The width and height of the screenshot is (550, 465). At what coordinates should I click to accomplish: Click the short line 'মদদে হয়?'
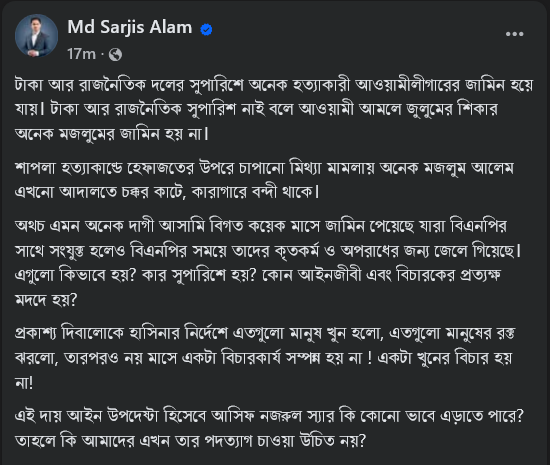coord(46,299)
